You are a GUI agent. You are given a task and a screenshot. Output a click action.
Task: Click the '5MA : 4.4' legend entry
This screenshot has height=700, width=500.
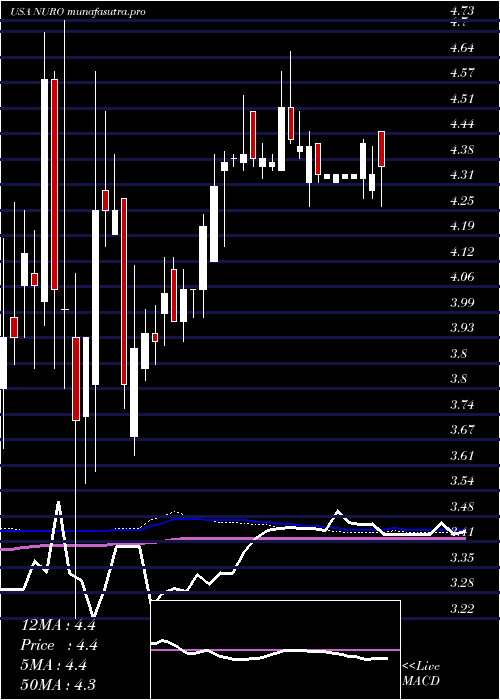pyautogui.click(x=54, y=665)
